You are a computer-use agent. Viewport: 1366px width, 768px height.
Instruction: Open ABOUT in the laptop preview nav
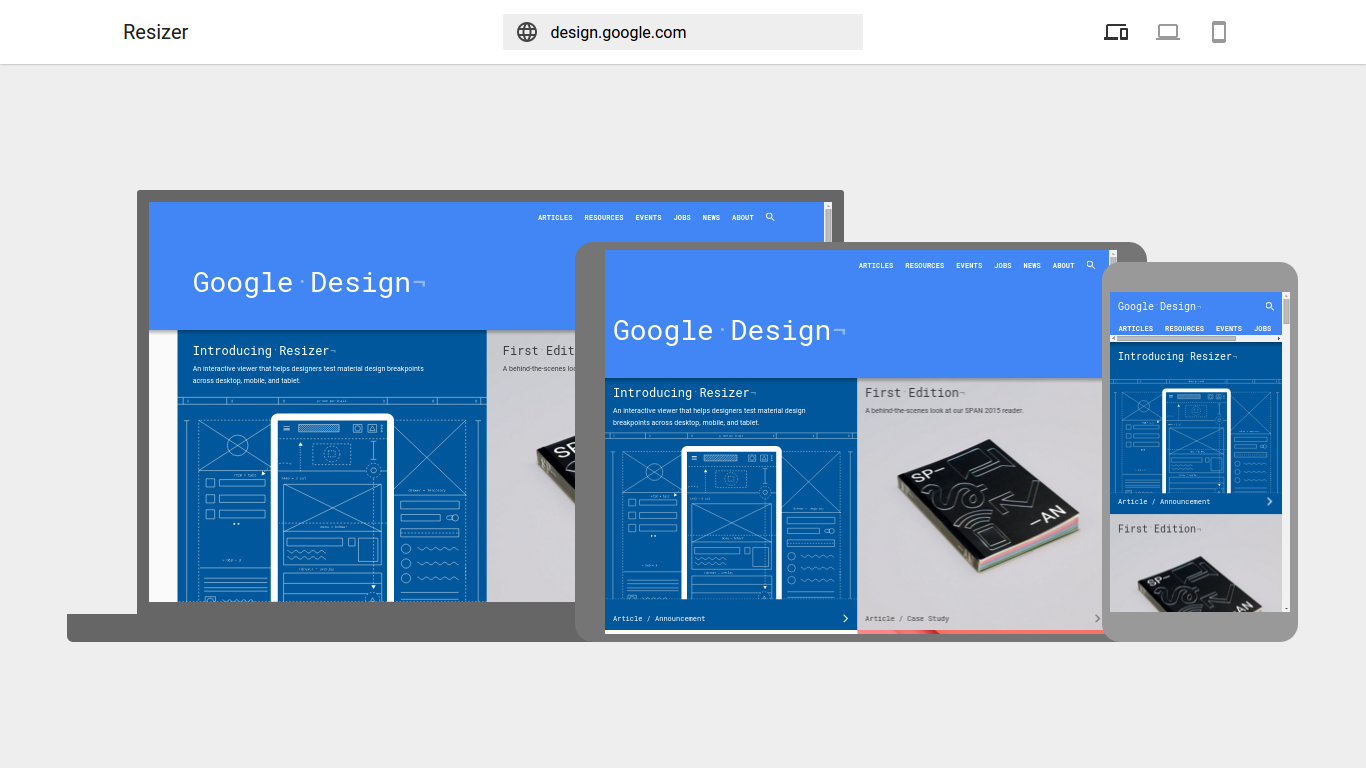pyautogui.click(x=743, y=218)
